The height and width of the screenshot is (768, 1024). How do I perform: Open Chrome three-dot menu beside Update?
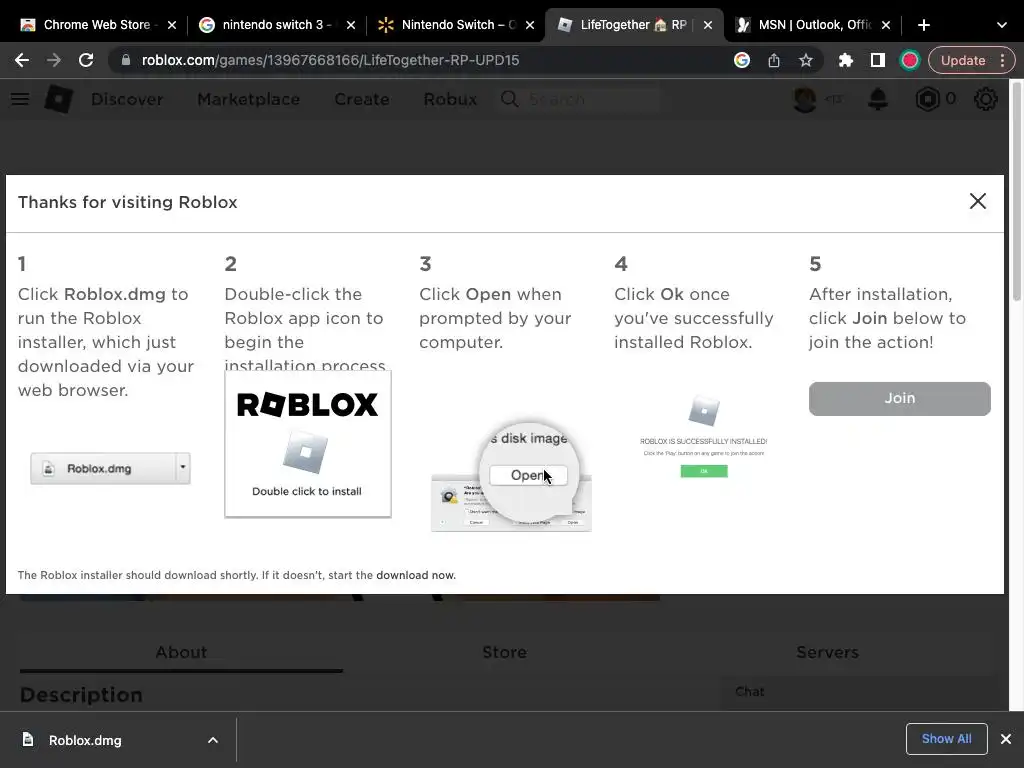click(x=1002, y=60)
